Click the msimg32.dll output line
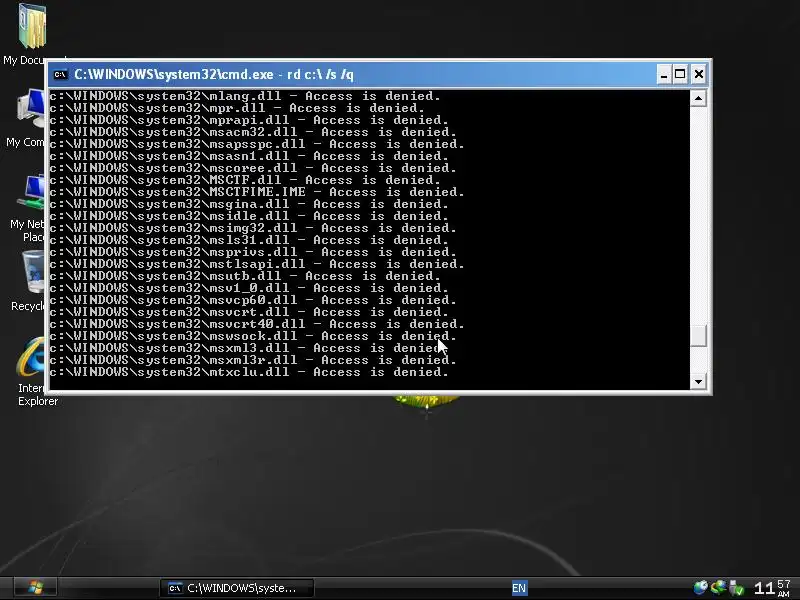 [x=253, y=228]
